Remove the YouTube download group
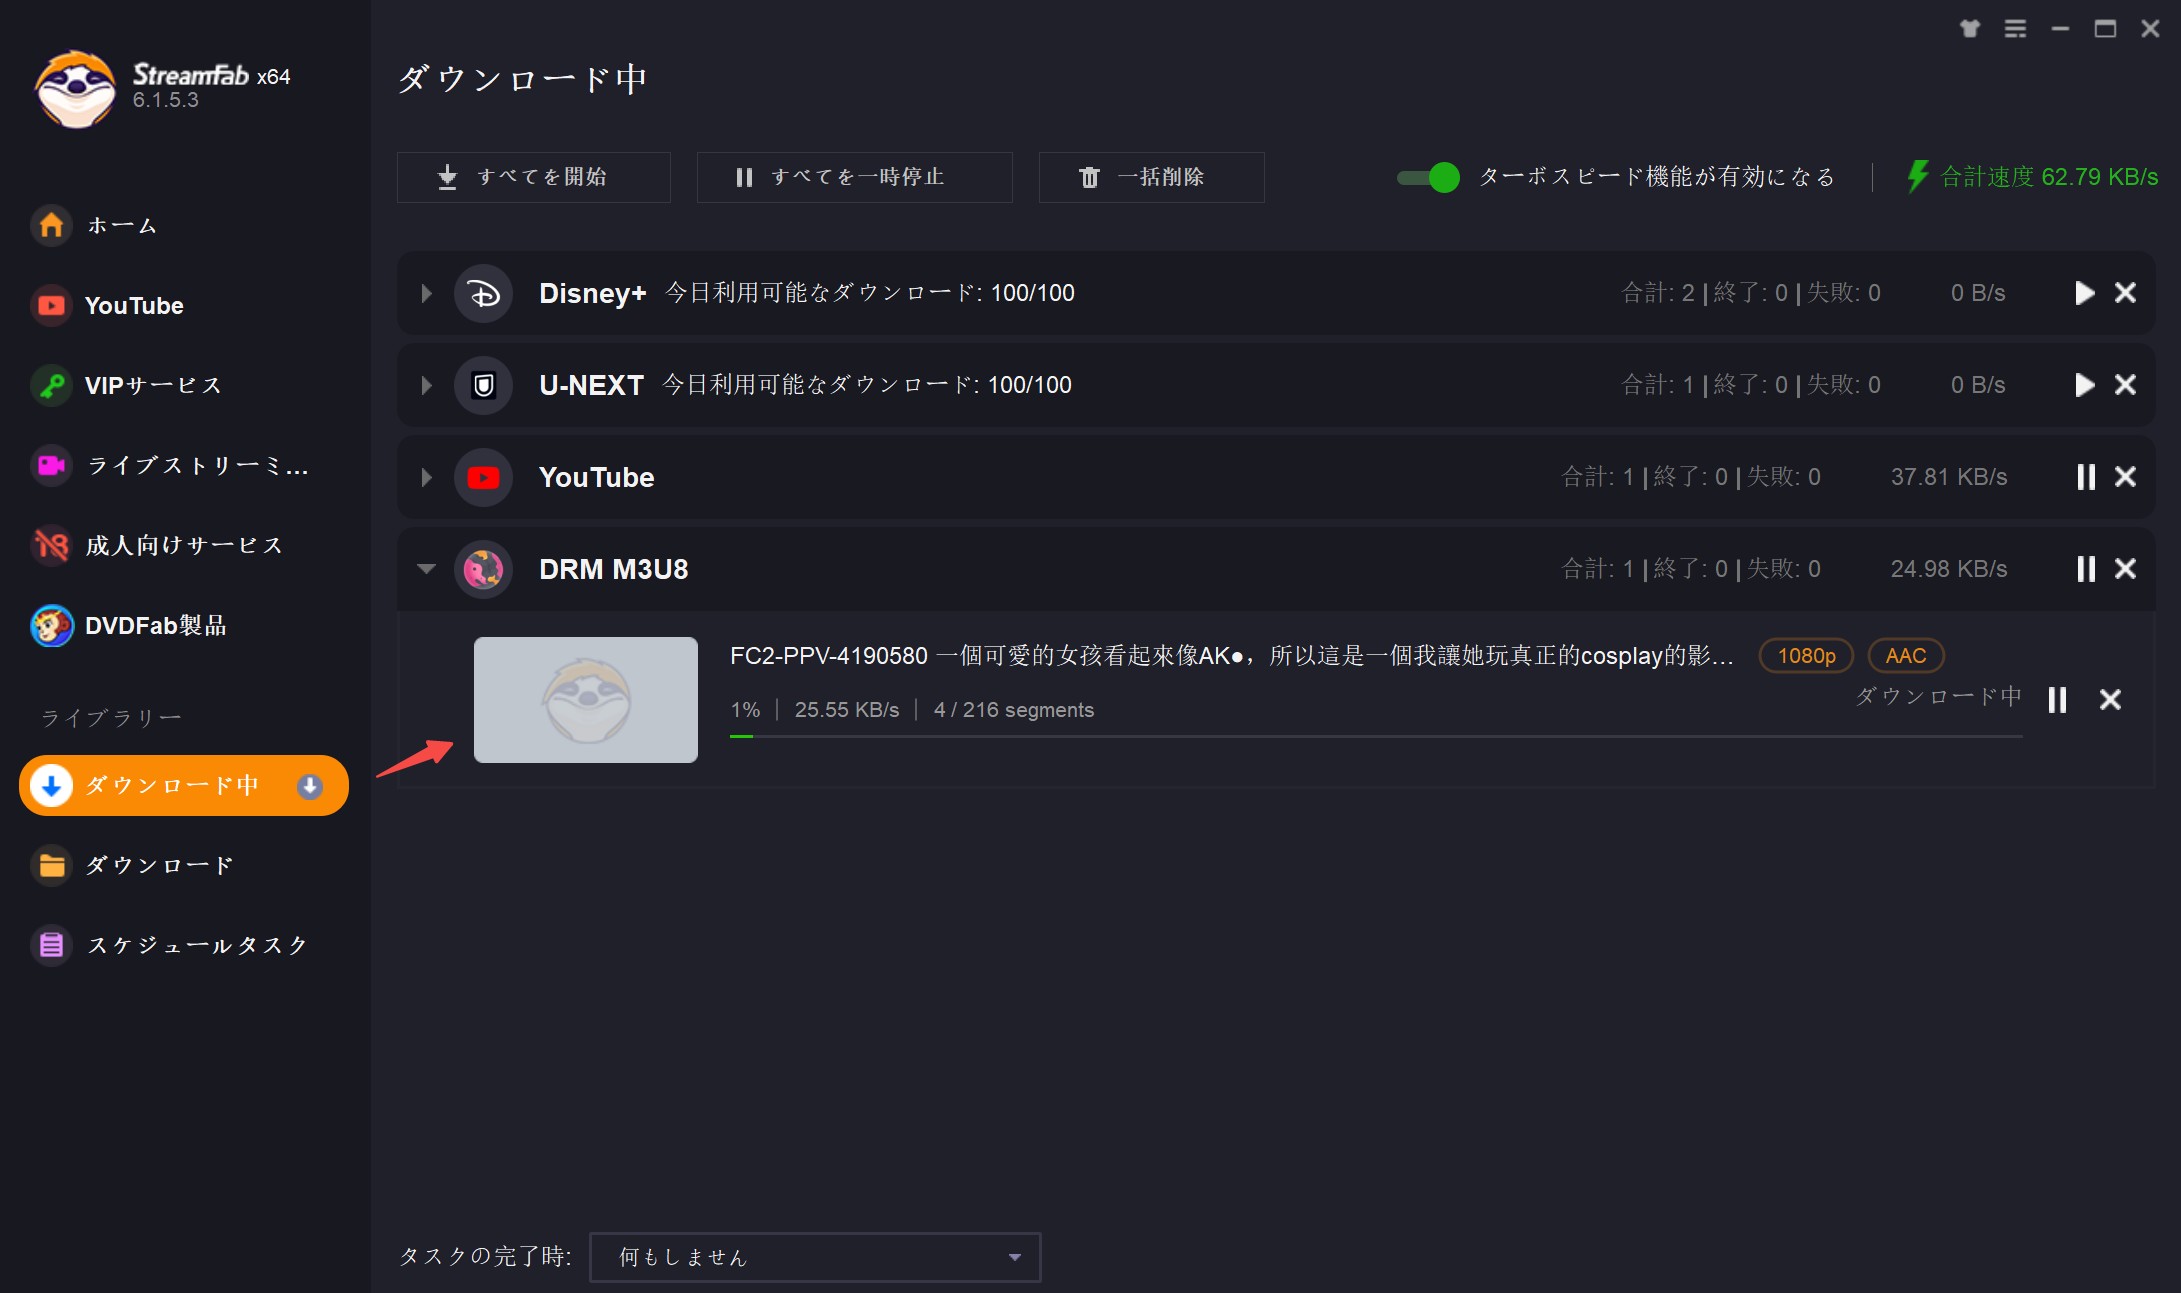This screenshot has width=2181, height=1293. tap(2126, 477)
